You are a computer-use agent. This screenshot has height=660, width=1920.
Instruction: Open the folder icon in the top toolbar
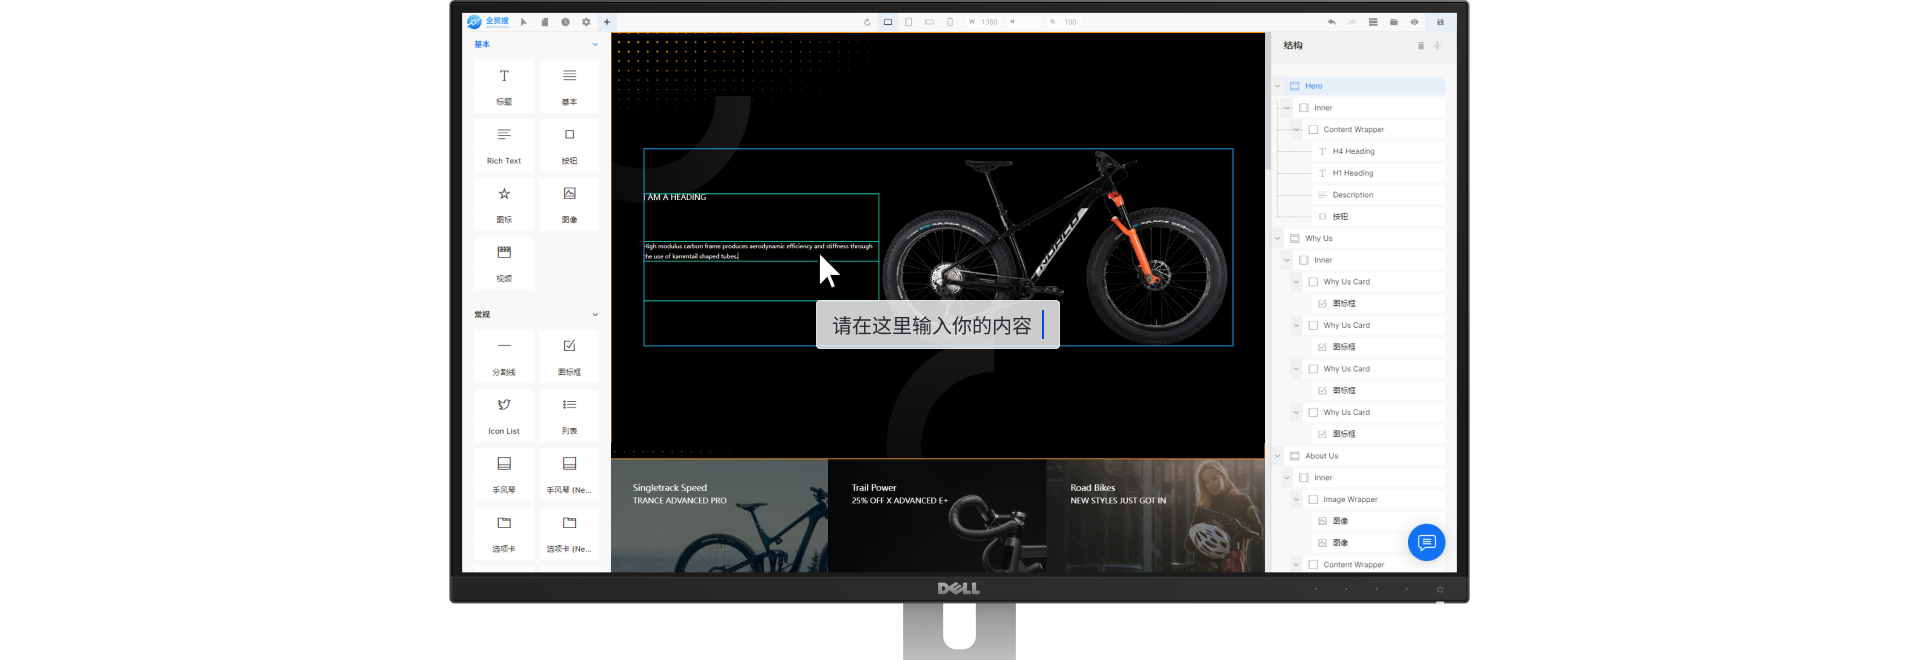coord(1393,21)
